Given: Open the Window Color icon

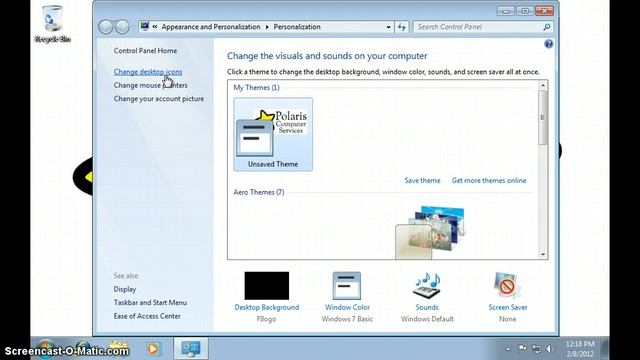Looking at the screenshot, I should 347,286.
